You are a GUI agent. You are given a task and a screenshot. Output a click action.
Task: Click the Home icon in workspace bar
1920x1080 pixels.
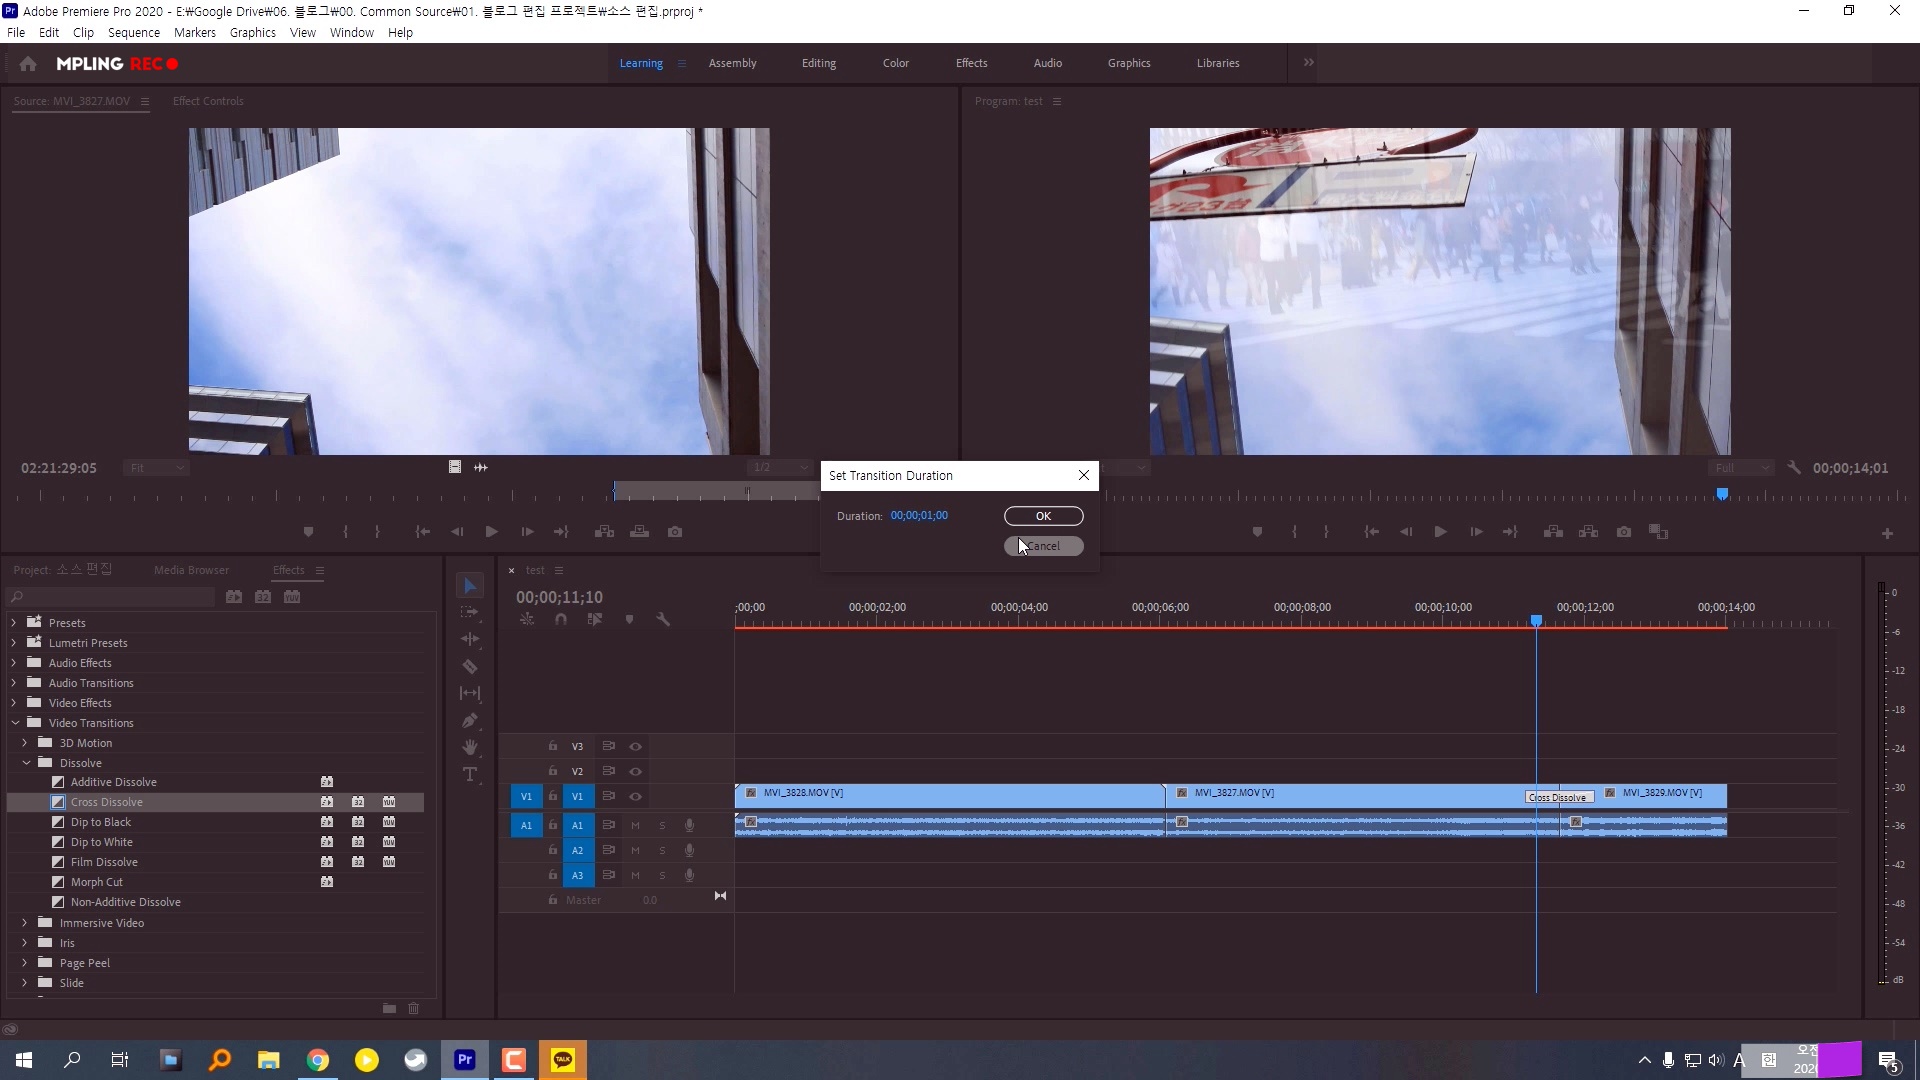tap(28, 63)
